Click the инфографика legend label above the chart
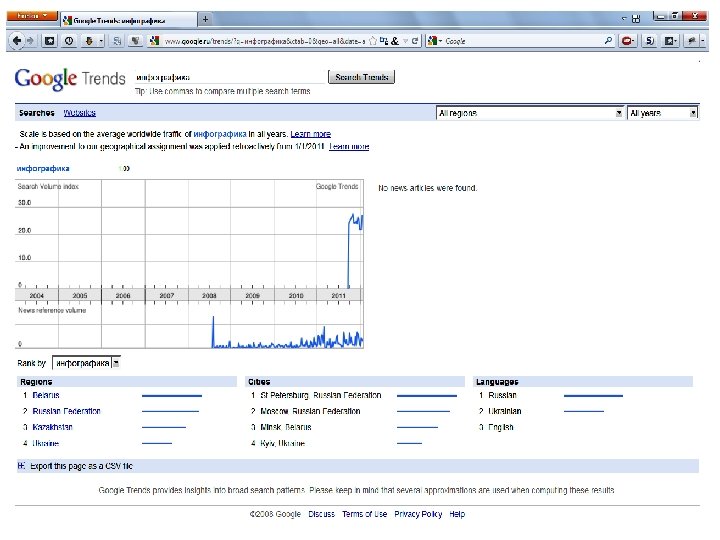This screenshot has height=540, width=720. [43, 169]
